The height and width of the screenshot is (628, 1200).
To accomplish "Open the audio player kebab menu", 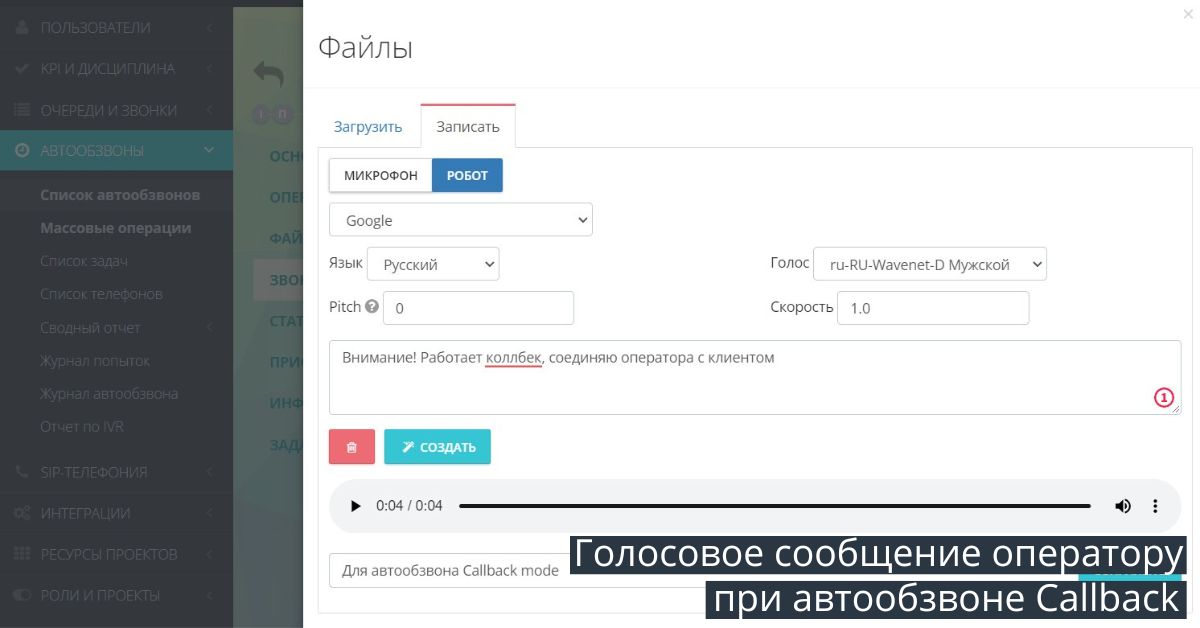I will click(x=1155, y=506).
